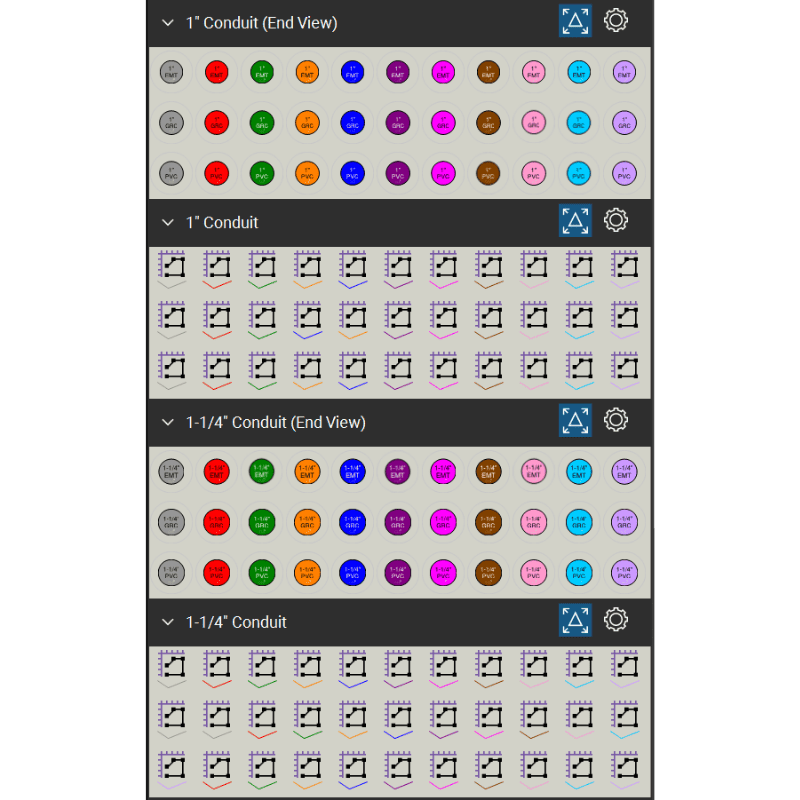The height and width of the screenshot is (800, 800).
Task: Toggle scale icon for 1" Conduit section
Action: pyautogui.click(x=575, y=220)
